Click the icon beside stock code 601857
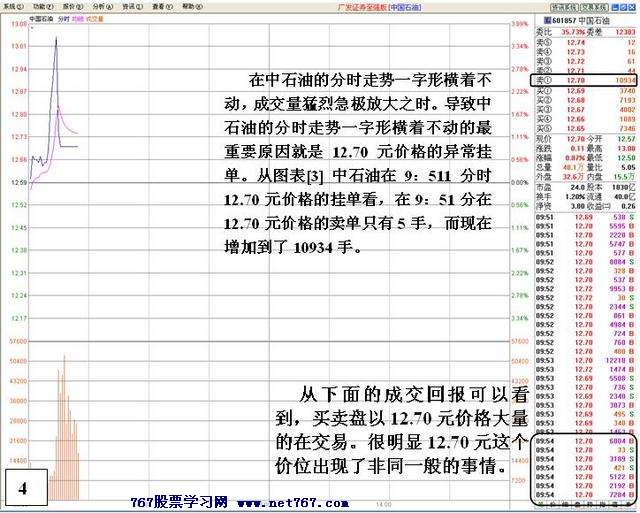 point(548,20)
